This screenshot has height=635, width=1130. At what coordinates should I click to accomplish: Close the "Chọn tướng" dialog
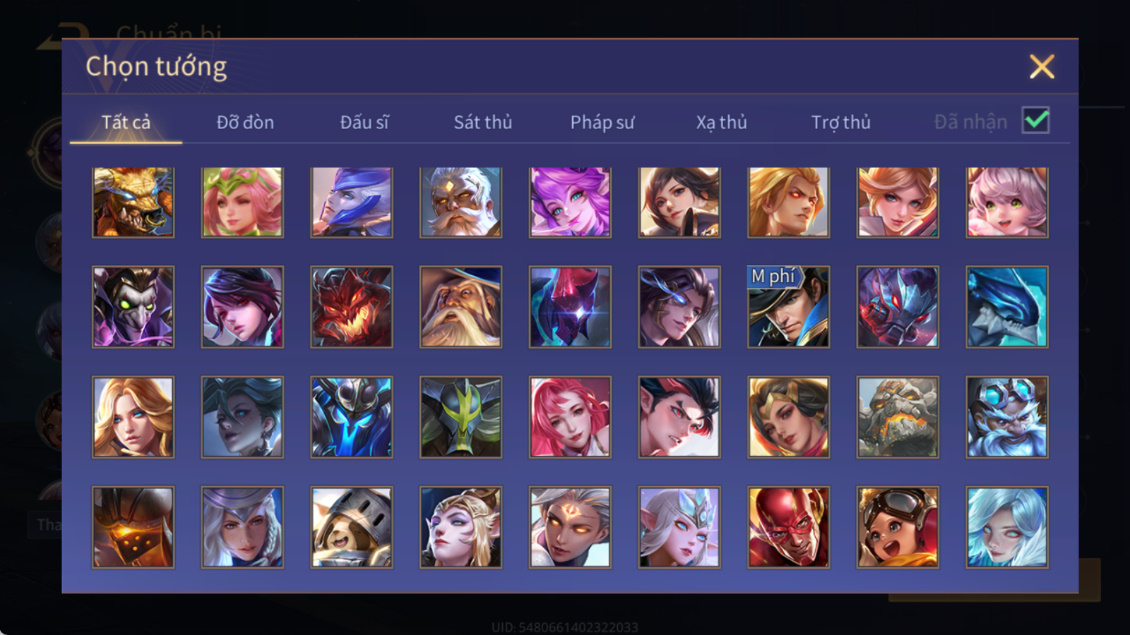click(1041, 66)
